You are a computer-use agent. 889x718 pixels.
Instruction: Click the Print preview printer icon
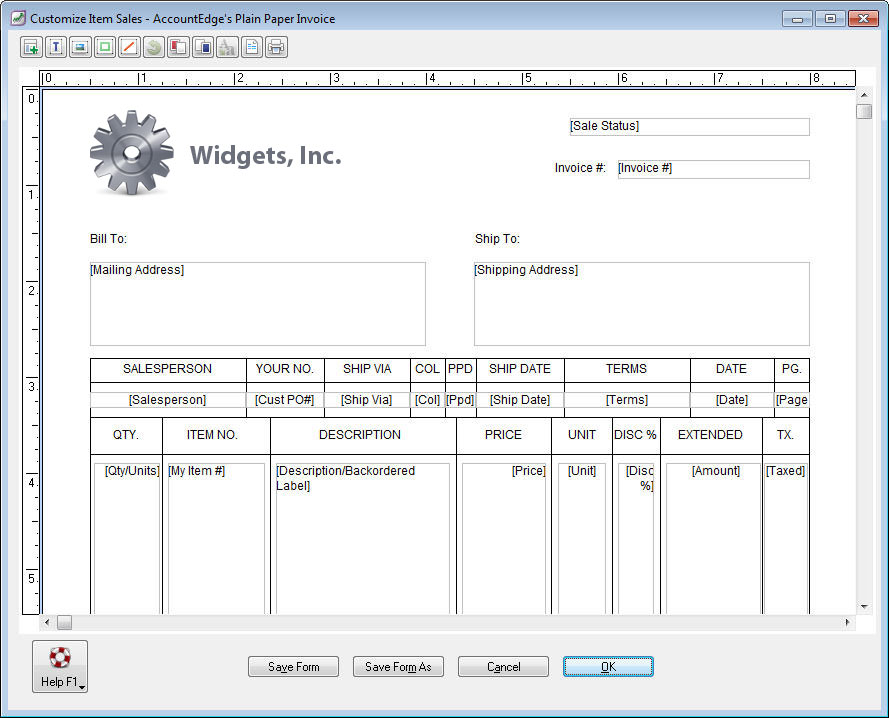coord(276,47)
